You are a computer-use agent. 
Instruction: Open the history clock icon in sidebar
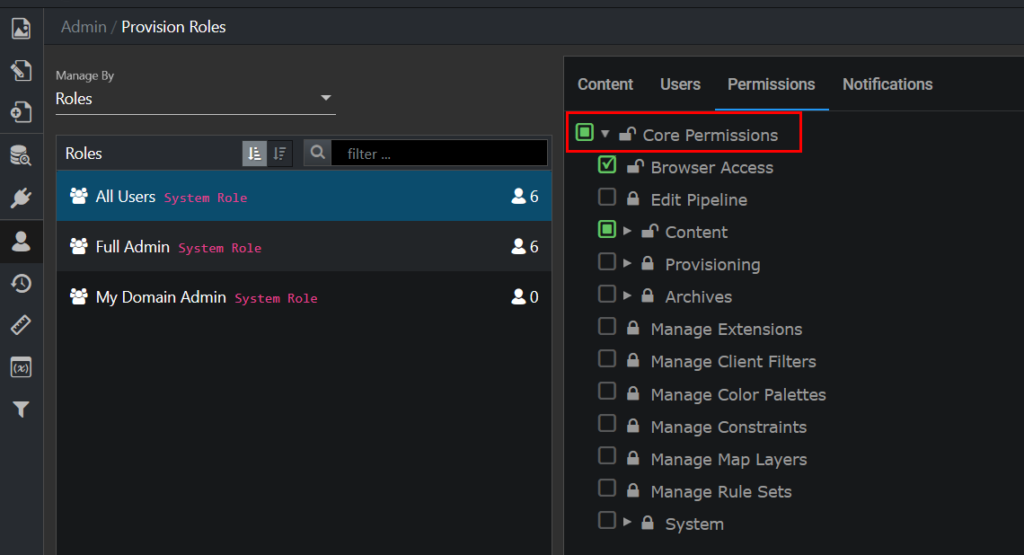click(21, 283)
